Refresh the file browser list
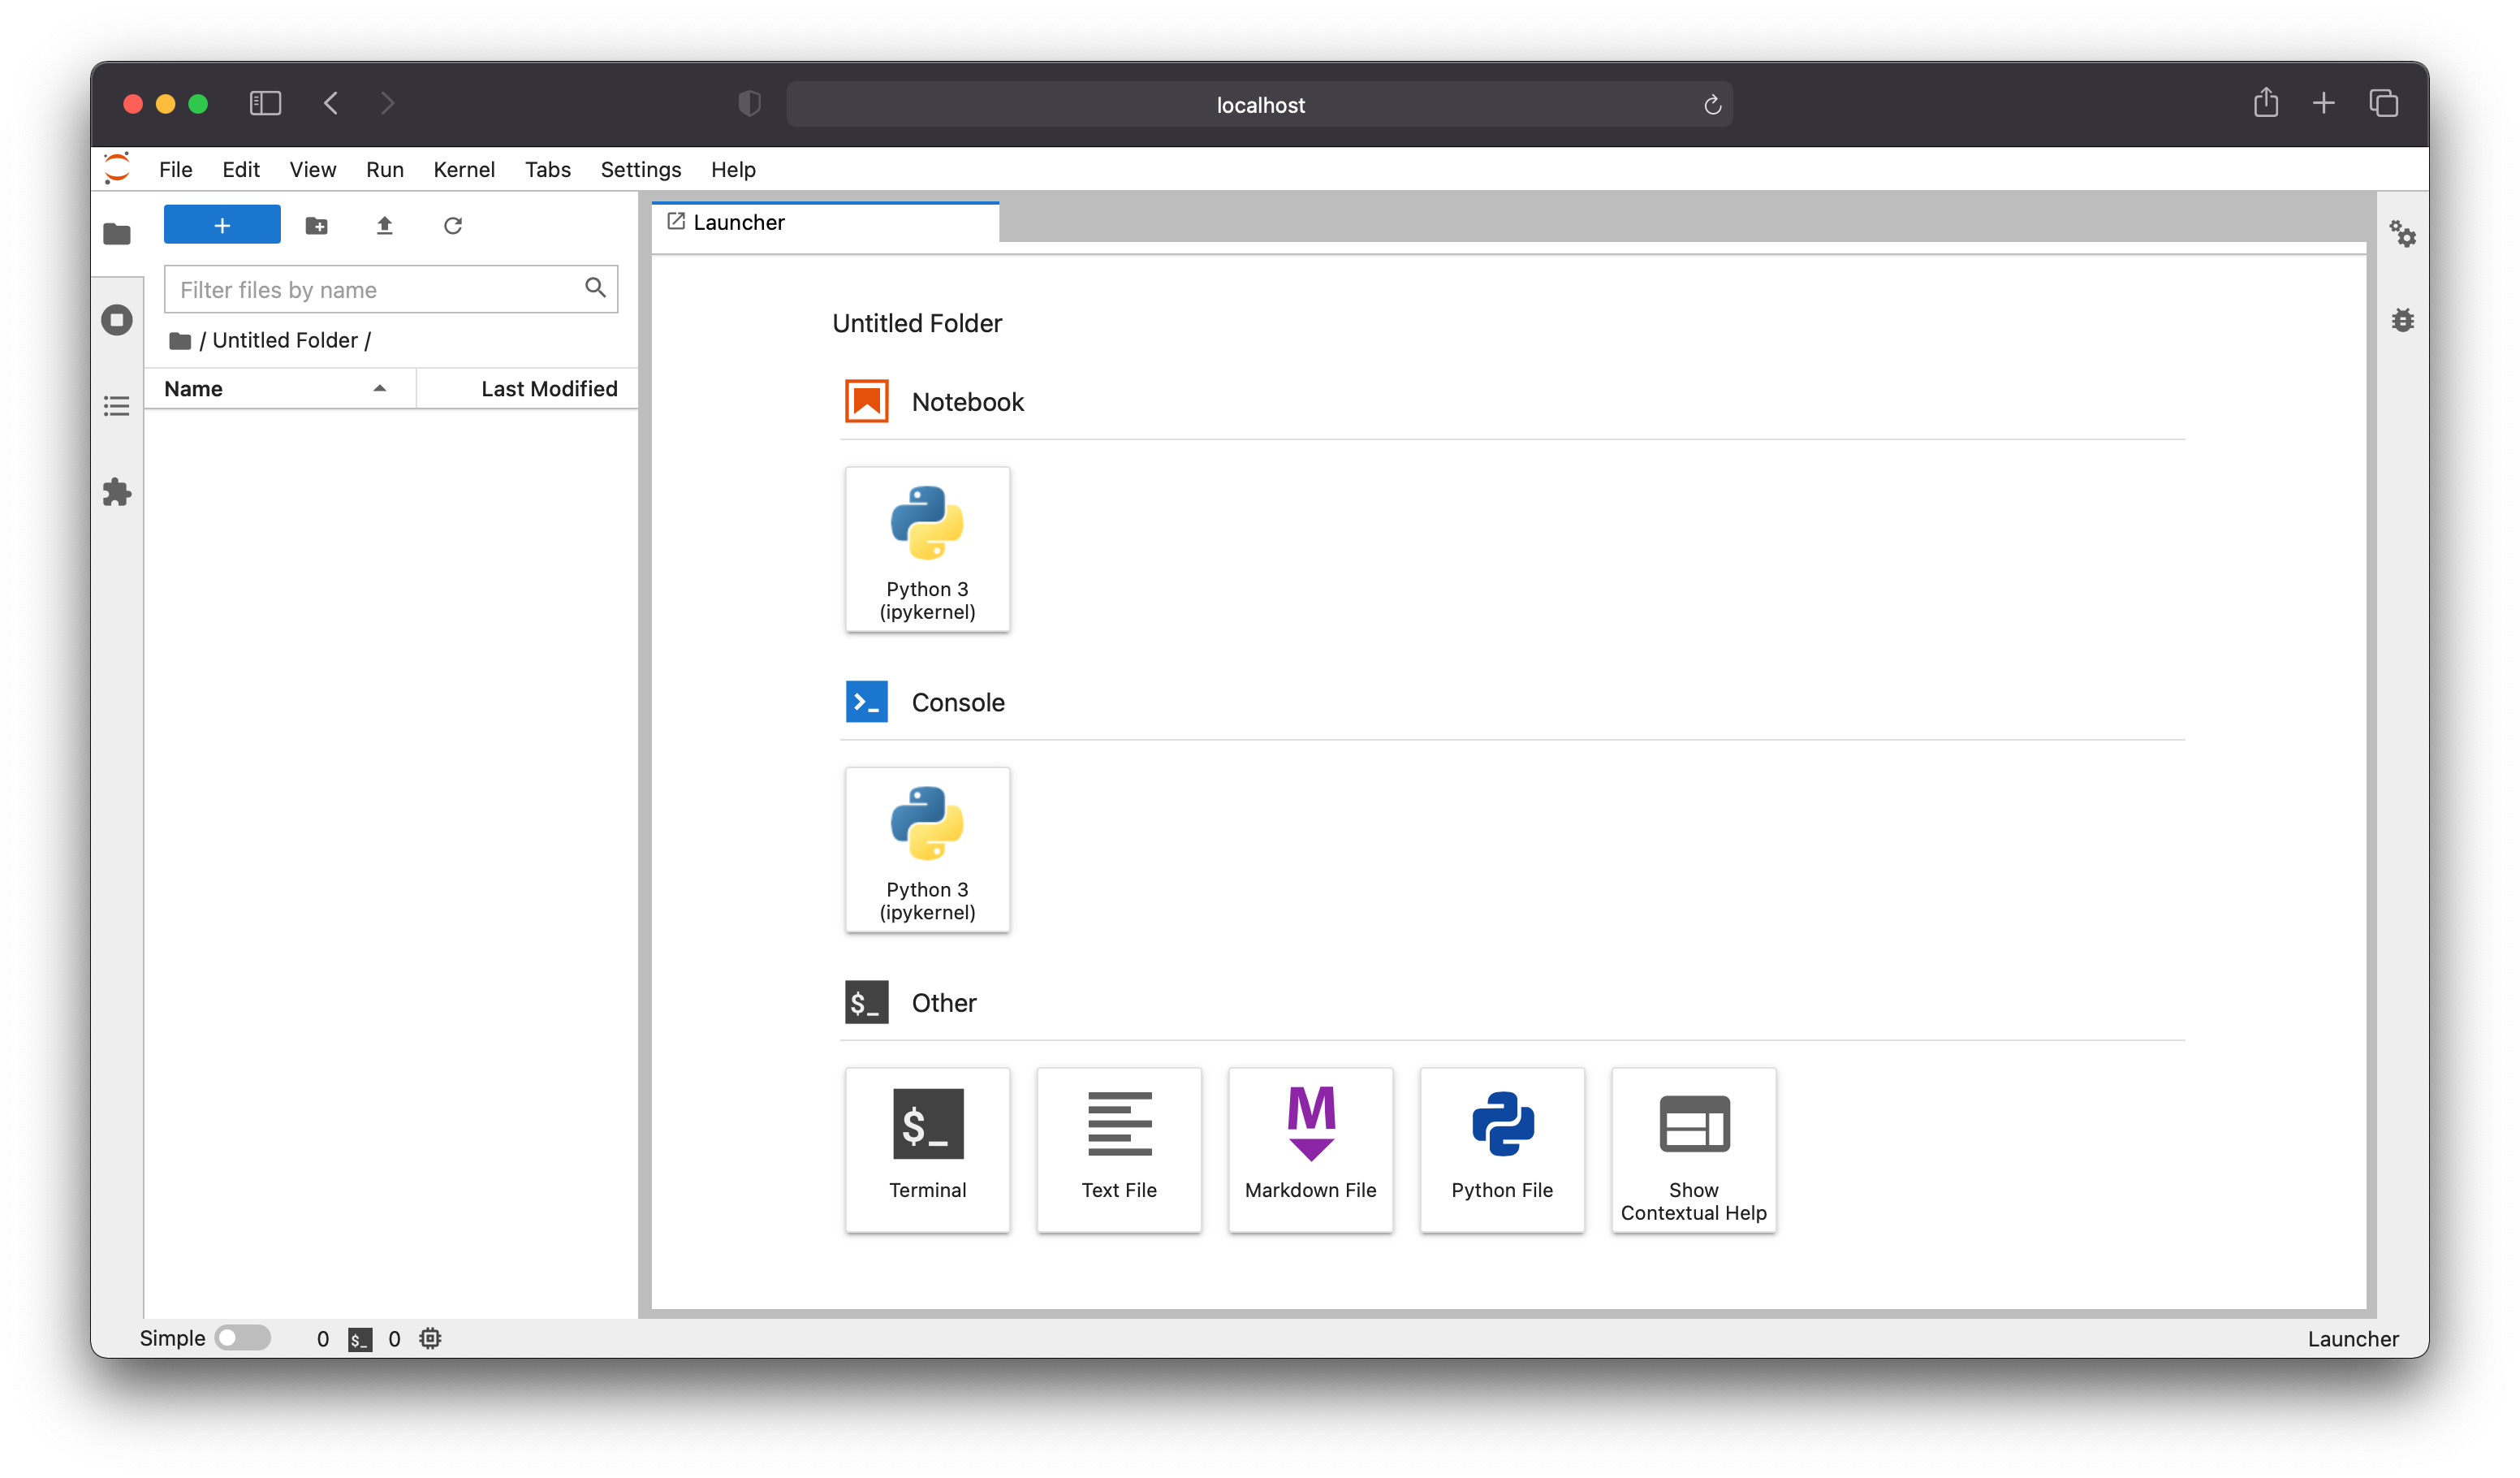The height and width of the screenshot is (1478, 2520). [453, 226]
